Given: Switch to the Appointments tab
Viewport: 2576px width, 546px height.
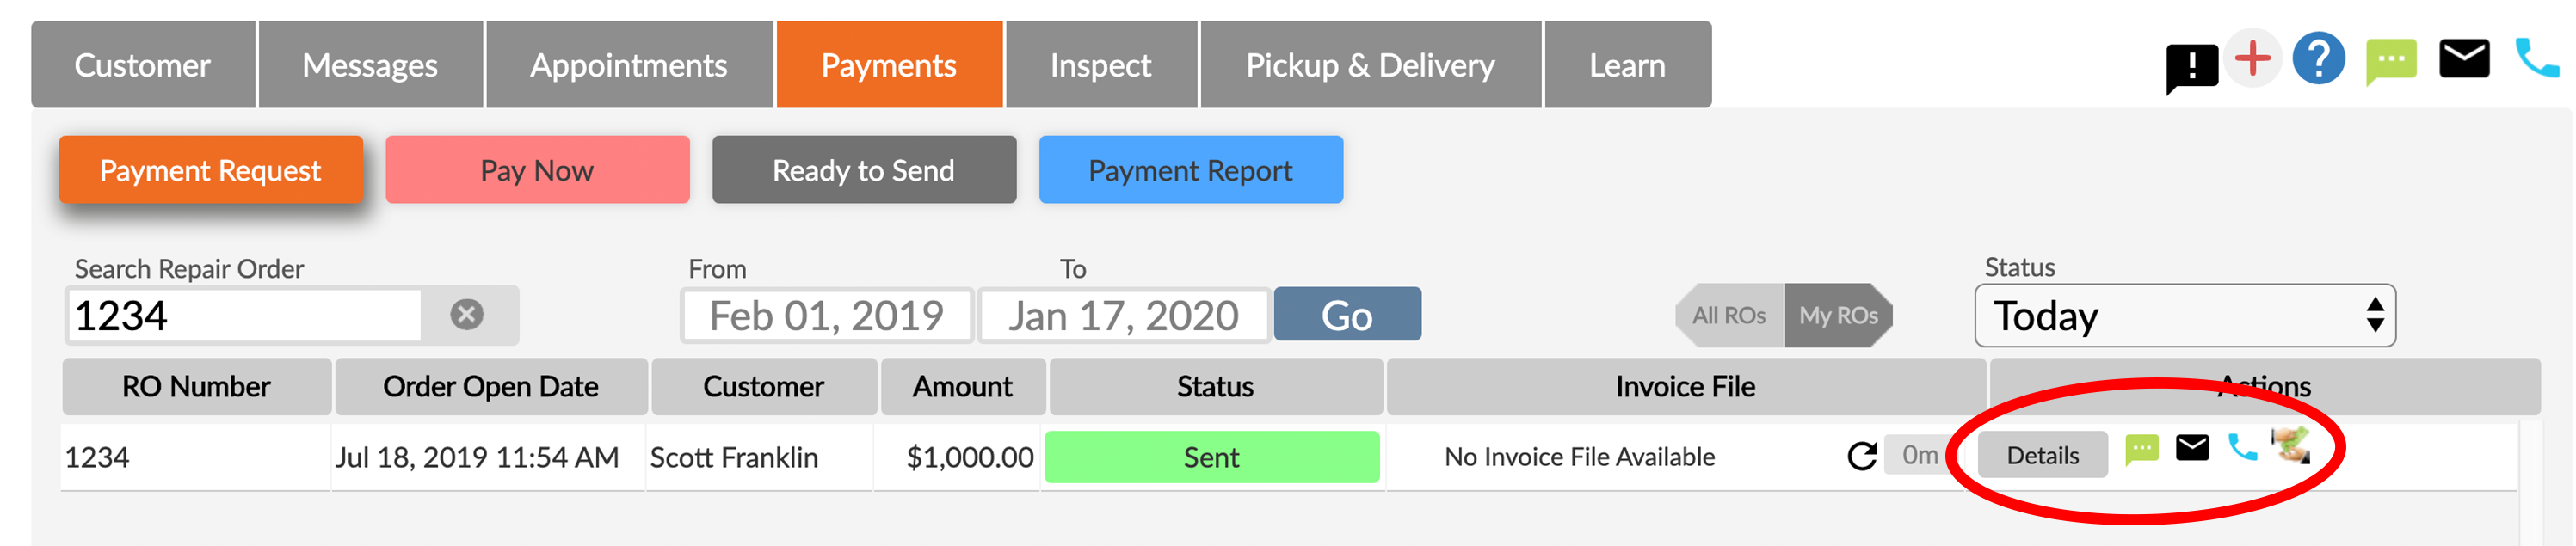Looking at the screenshot, I should 628,65.
